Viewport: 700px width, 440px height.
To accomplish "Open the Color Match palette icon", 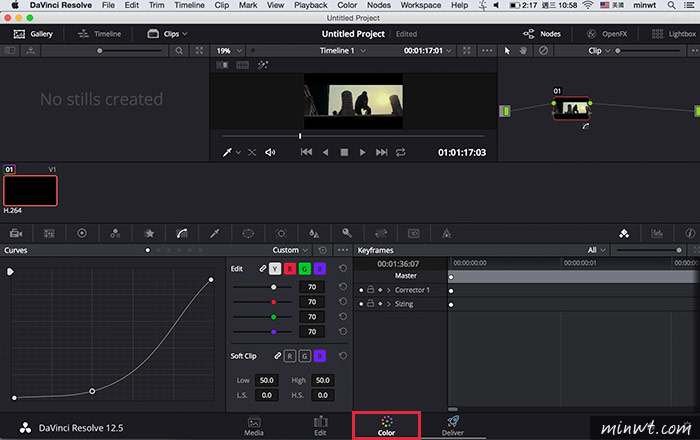I will [49, 233].
